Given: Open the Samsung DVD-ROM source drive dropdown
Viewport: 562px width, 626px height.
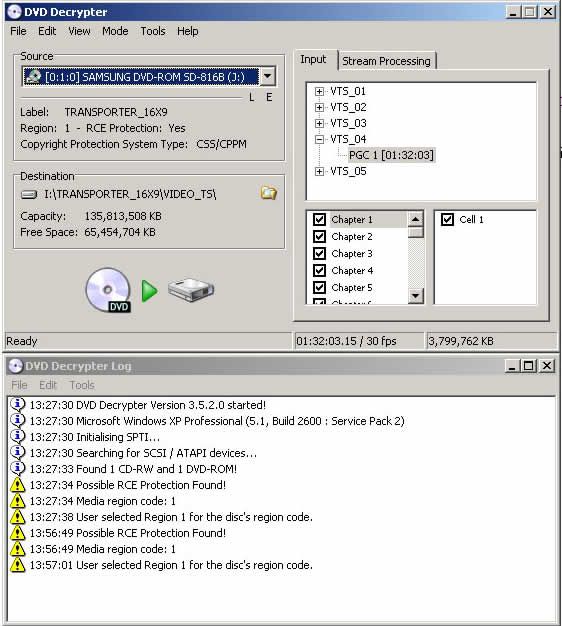Looking at the screenshot, I should click(268, 76).
